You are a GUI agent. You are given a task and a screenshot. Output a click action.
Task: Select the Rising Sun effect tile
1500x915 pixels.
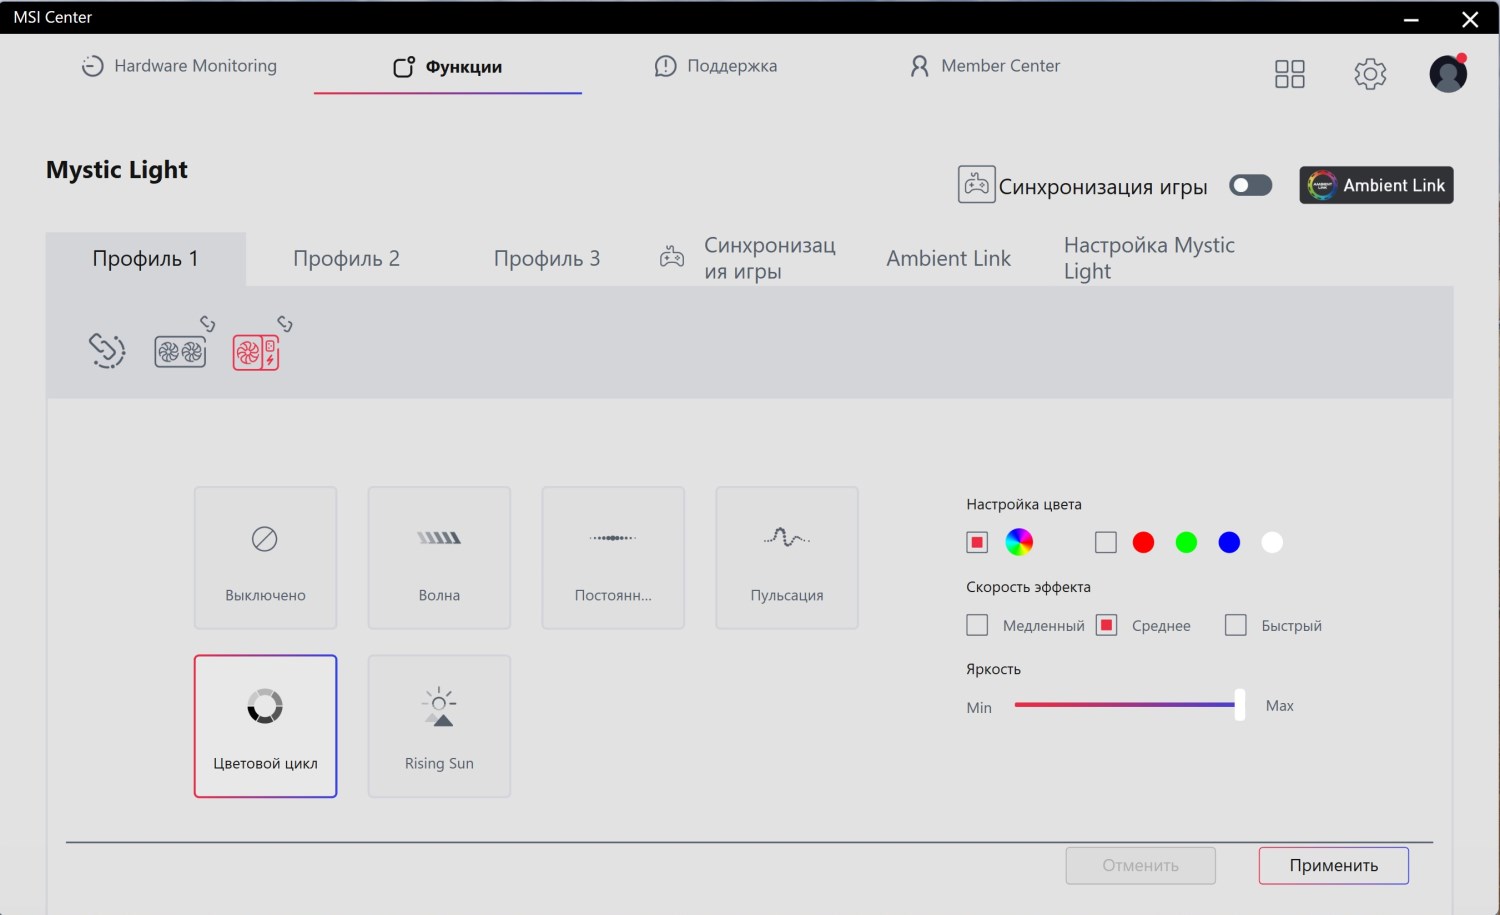click(x=439, y=726)
